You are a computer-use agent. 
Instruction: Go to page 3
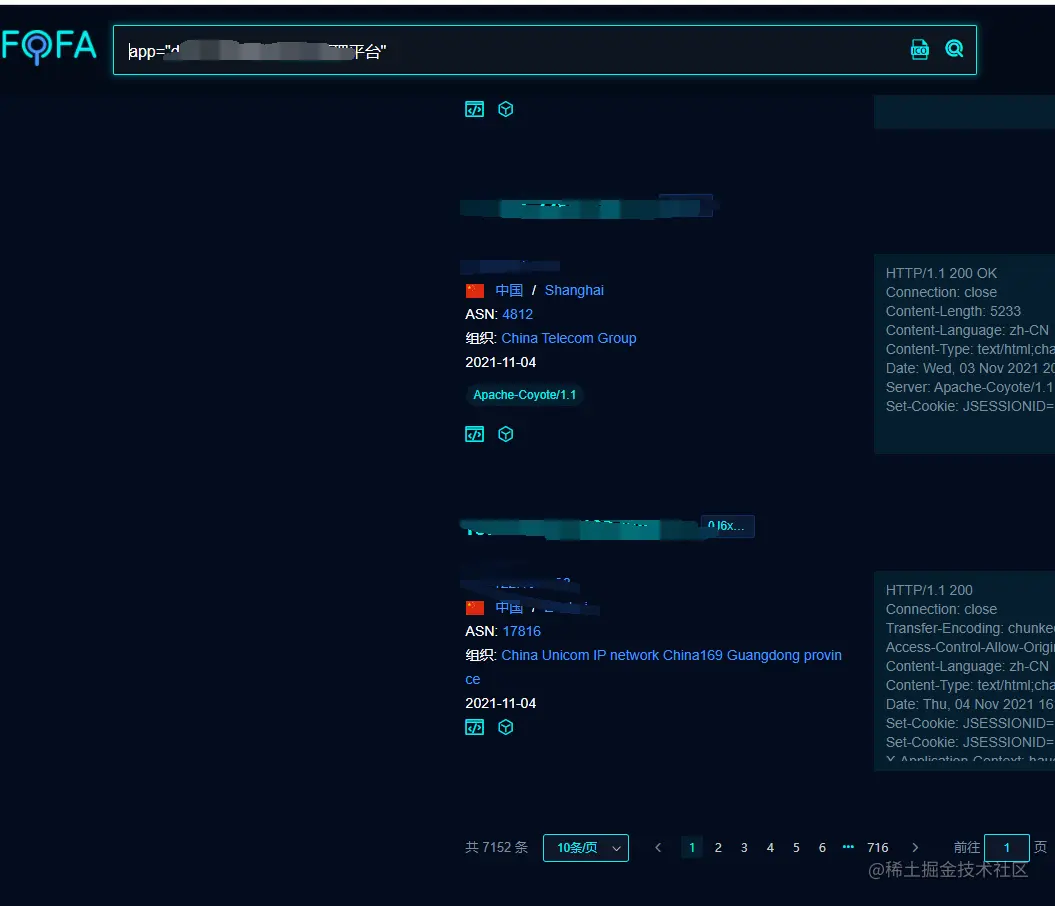pyautogui.click(x=744, y=847)
